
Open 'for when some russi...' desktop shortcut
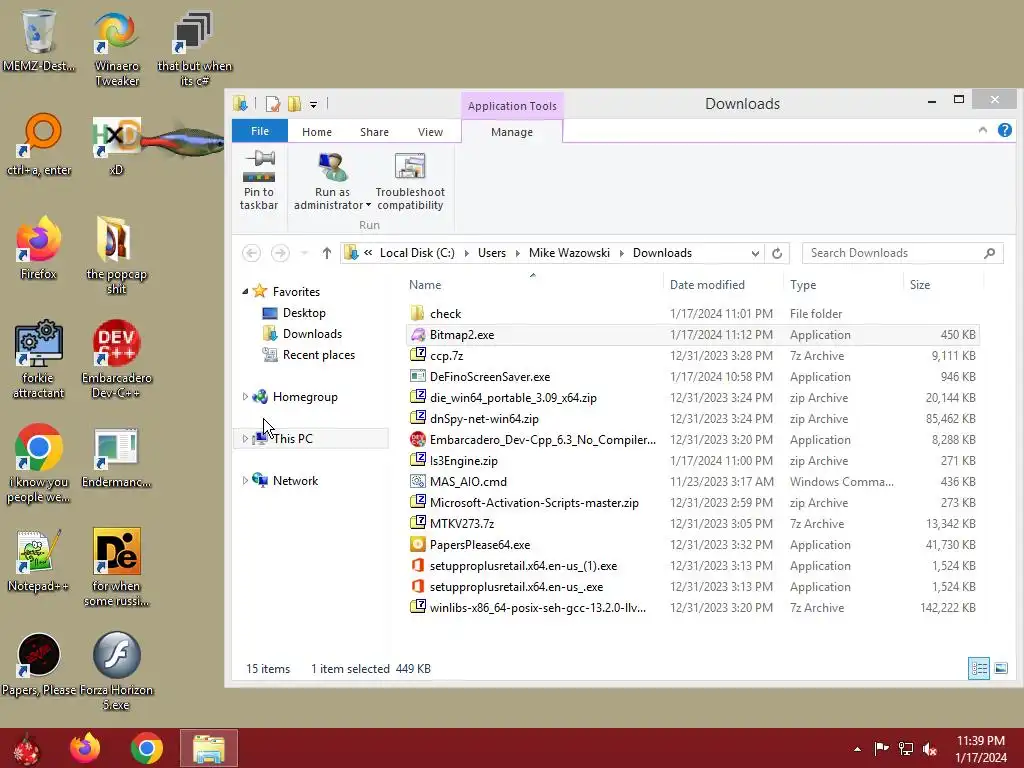click(x=116, y=568)
